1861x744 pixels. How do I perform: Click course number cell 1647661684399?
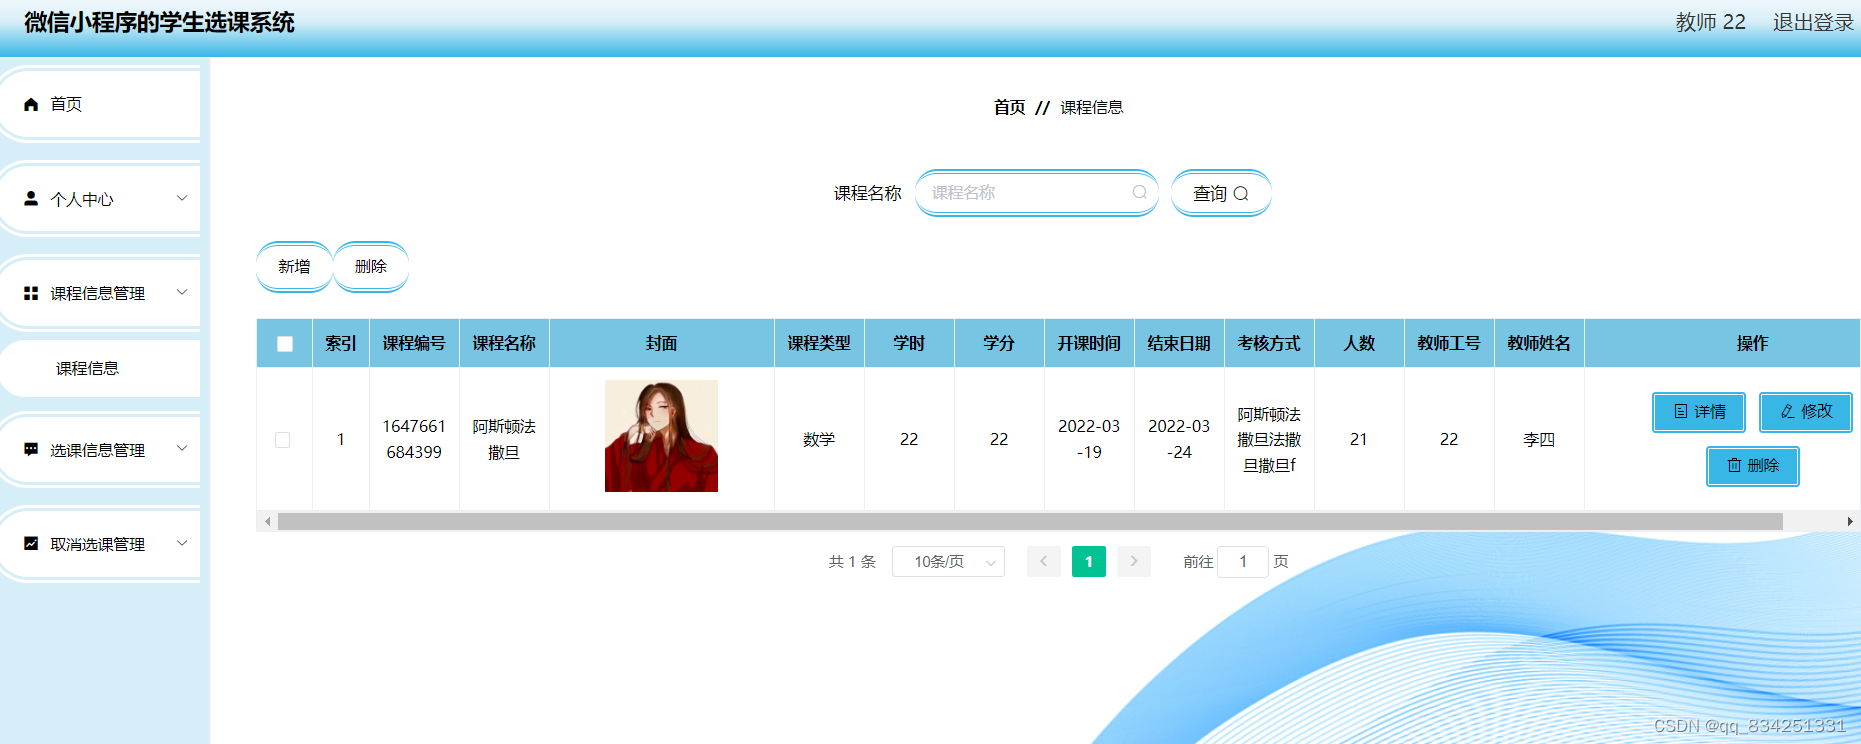tap(414, 439)
